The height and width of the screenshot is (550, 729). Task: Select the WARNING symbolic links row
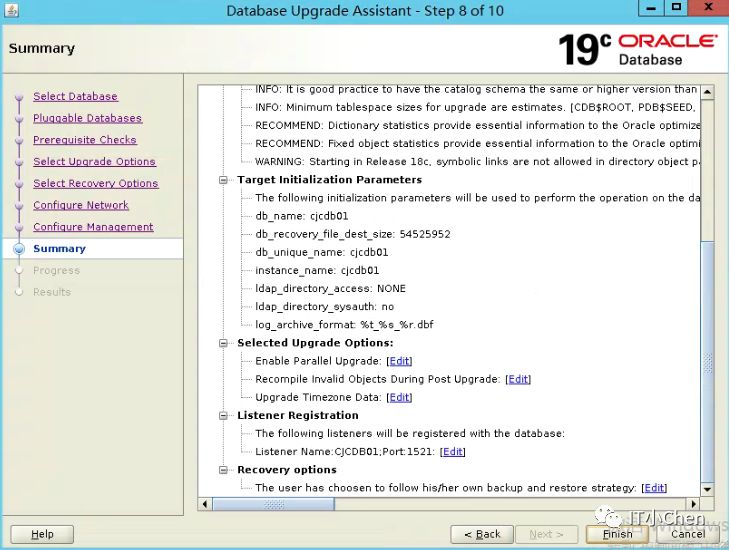pos(477,162)
